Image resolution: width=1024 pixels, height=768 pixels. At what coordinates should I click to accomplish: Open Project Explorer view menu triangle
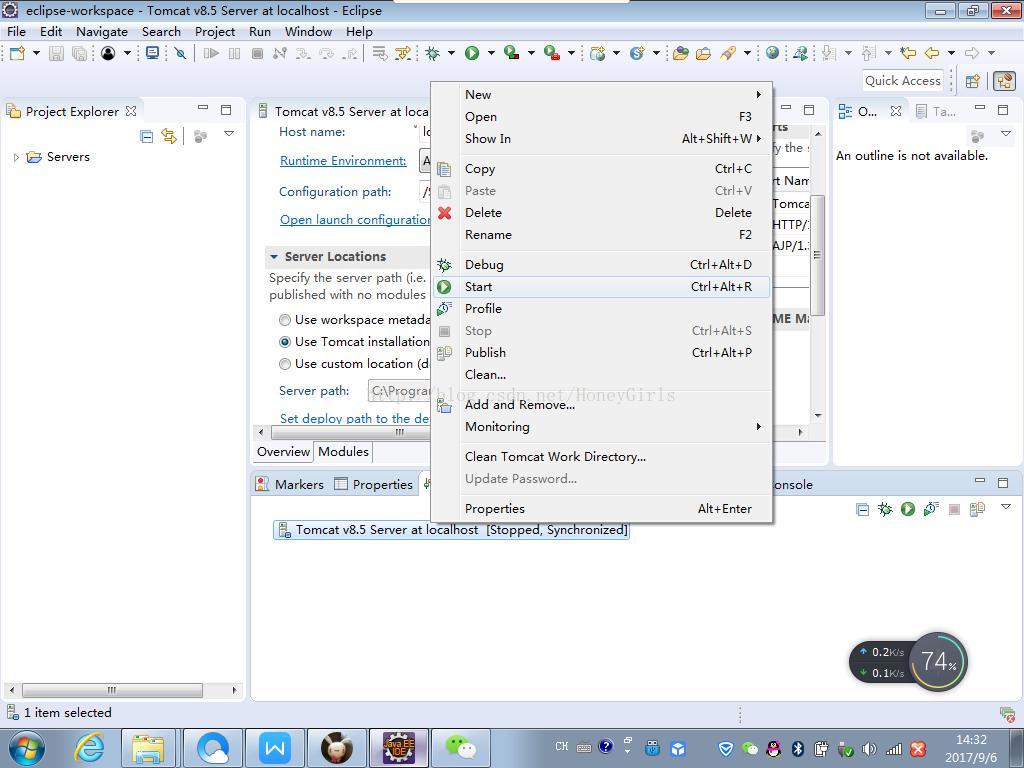point(229,134)
